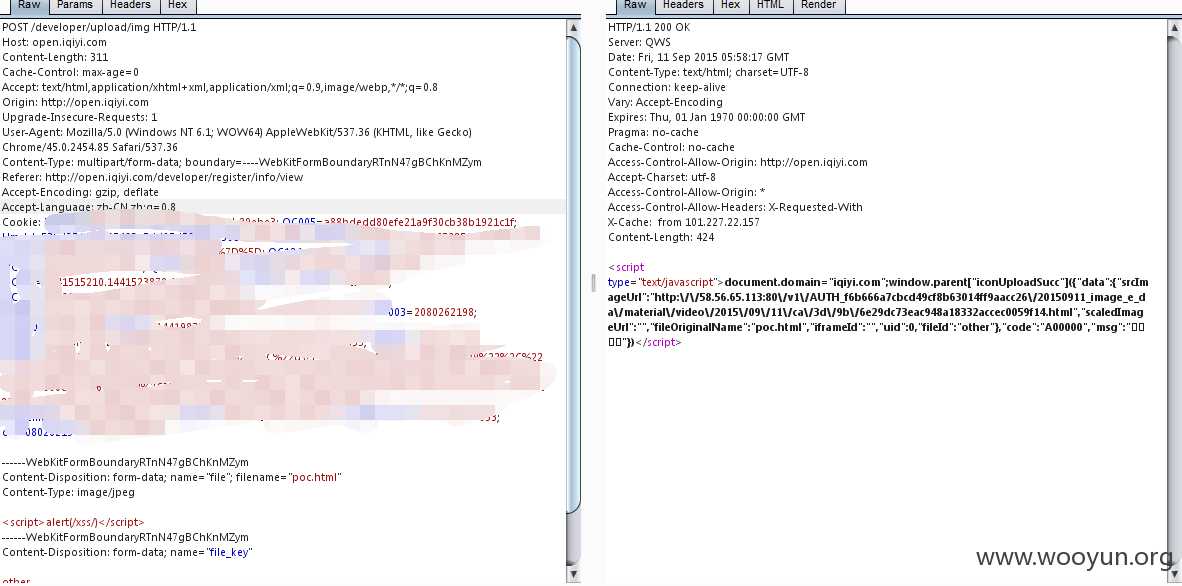Click the <script>alert(/xss/)</script> payload
This screenshot has width=1182, height=586.
coord(73,522)
